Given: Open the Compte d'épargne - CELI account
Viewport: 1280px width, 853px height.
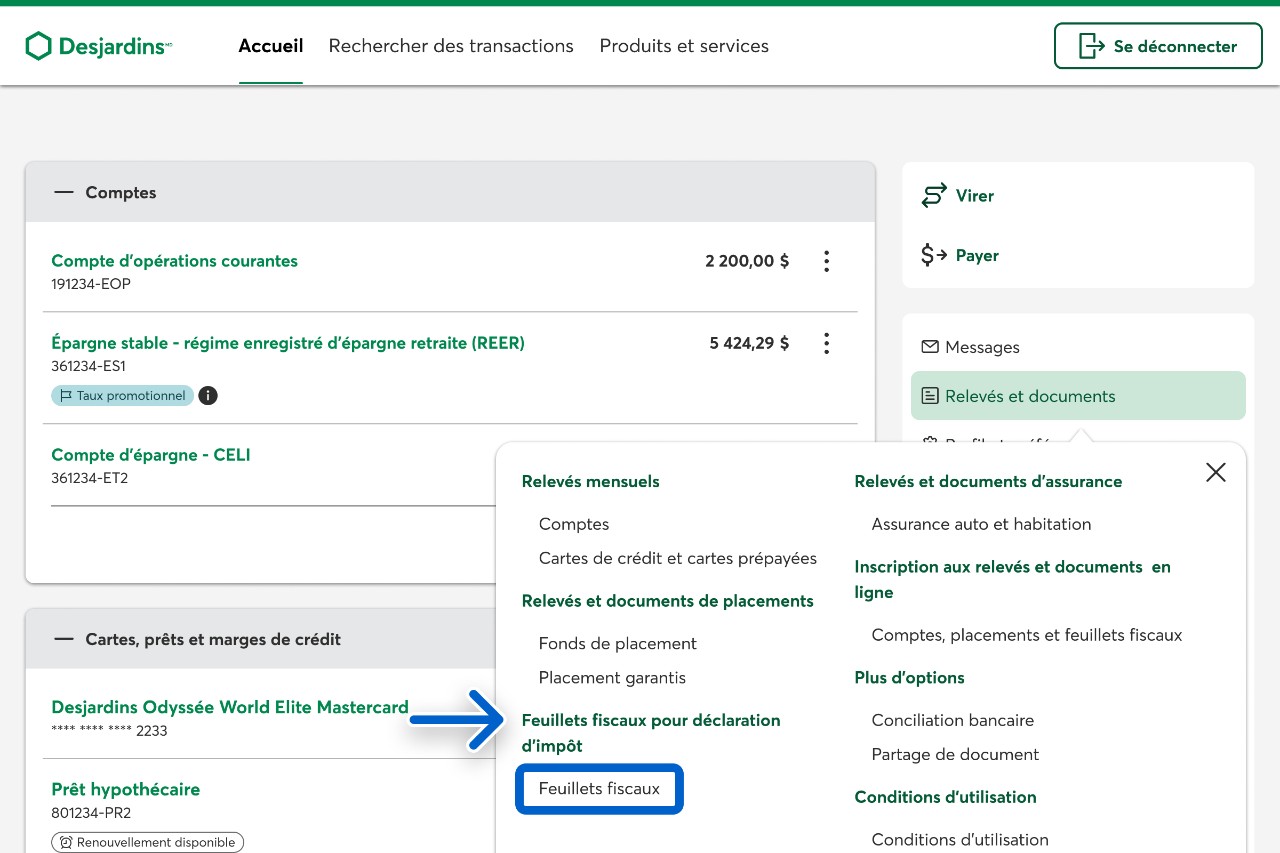Looking at the screenshot, I should [151, 455].
